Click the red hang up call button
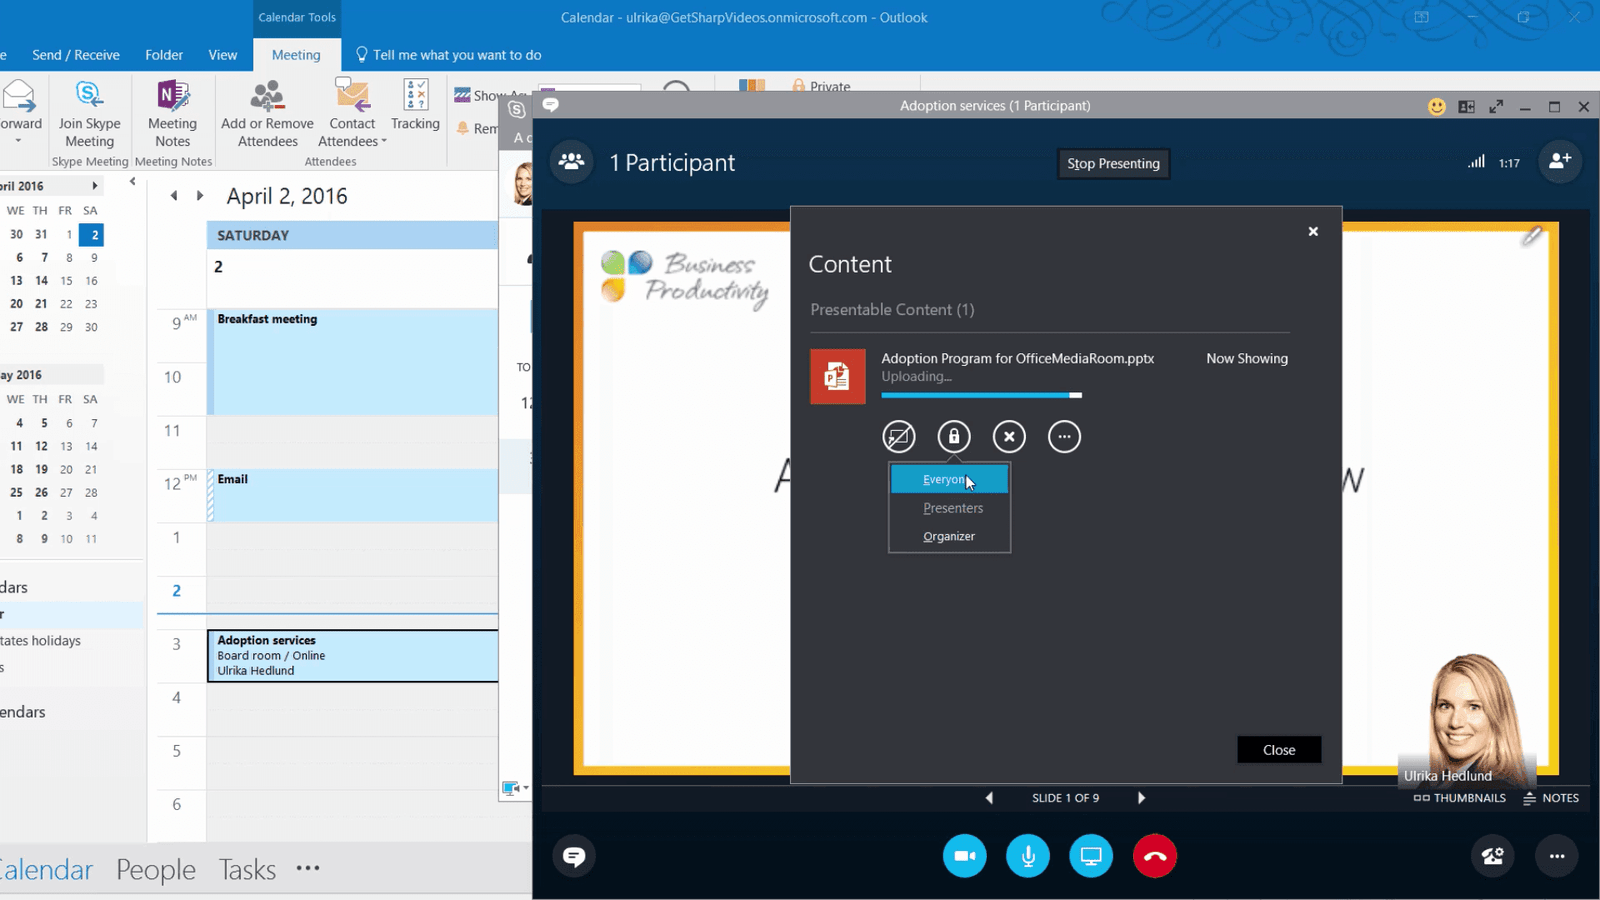1600x900 pixels. 1154,856
